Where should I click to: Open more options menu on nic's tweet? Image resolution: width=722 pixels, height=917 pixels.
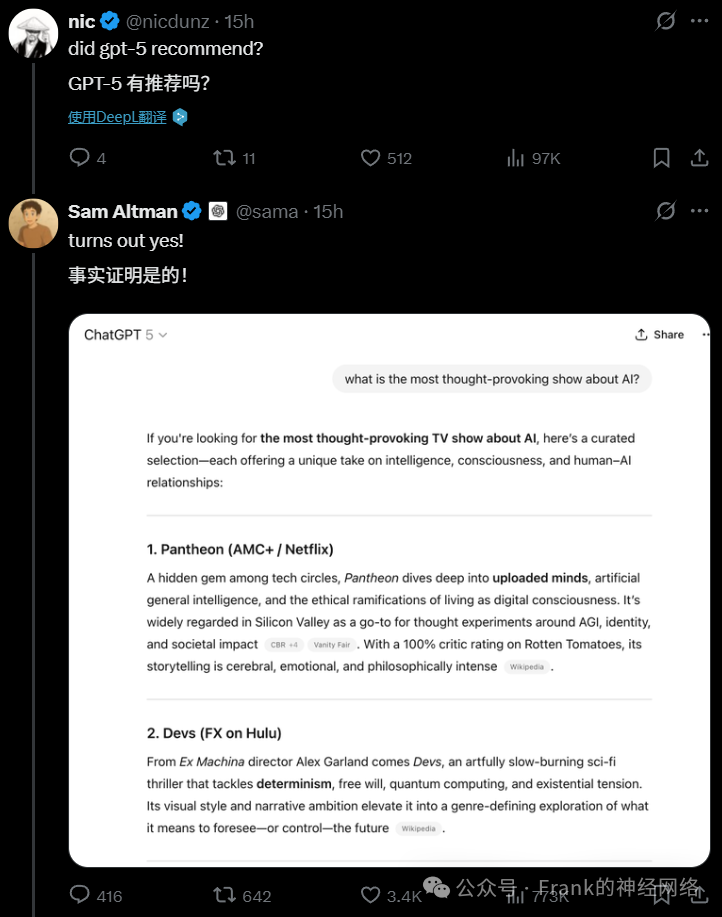tap(699, 20)
